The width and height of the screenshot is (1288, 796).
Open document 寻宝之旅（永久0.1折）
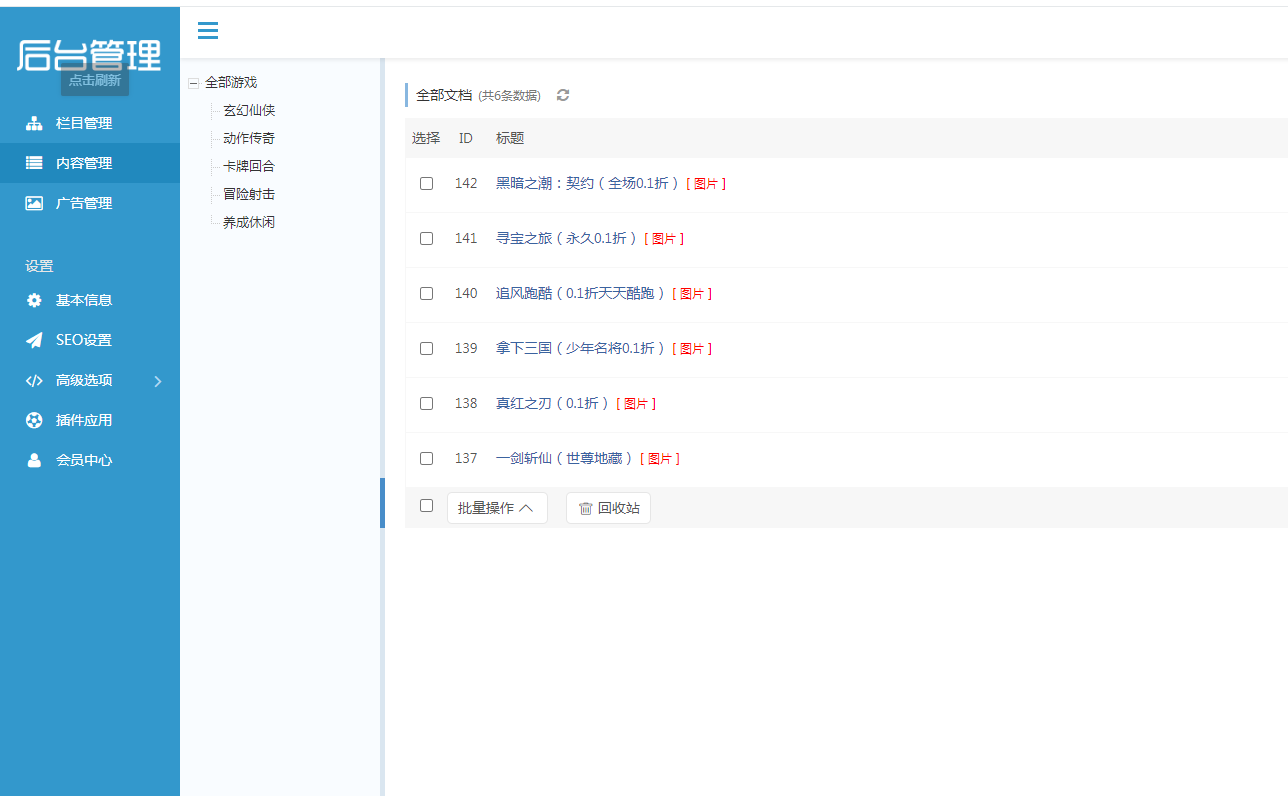[x=567, y=238]
